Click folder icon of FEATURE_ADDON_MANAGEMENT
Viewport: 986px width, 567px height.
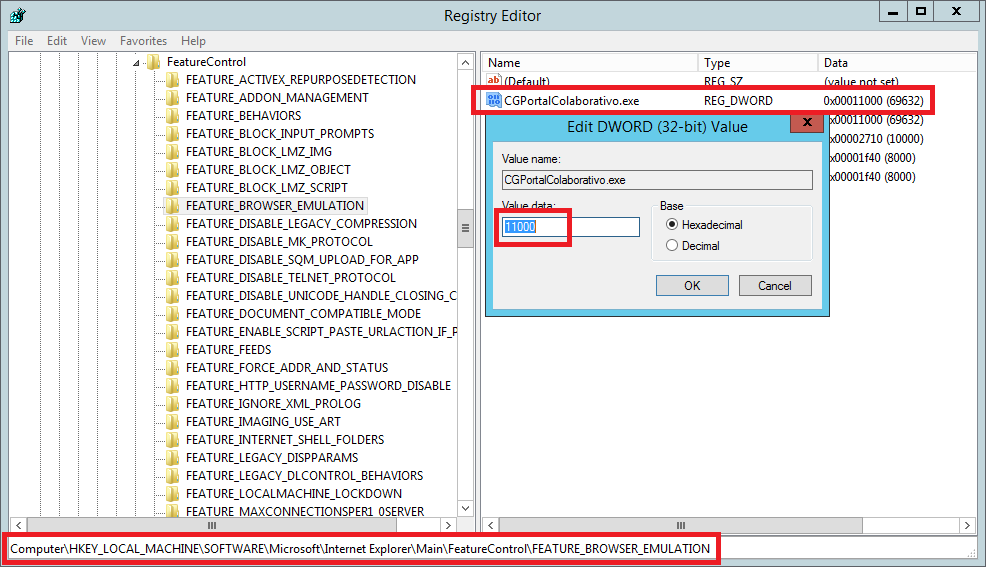pos(172,97)
